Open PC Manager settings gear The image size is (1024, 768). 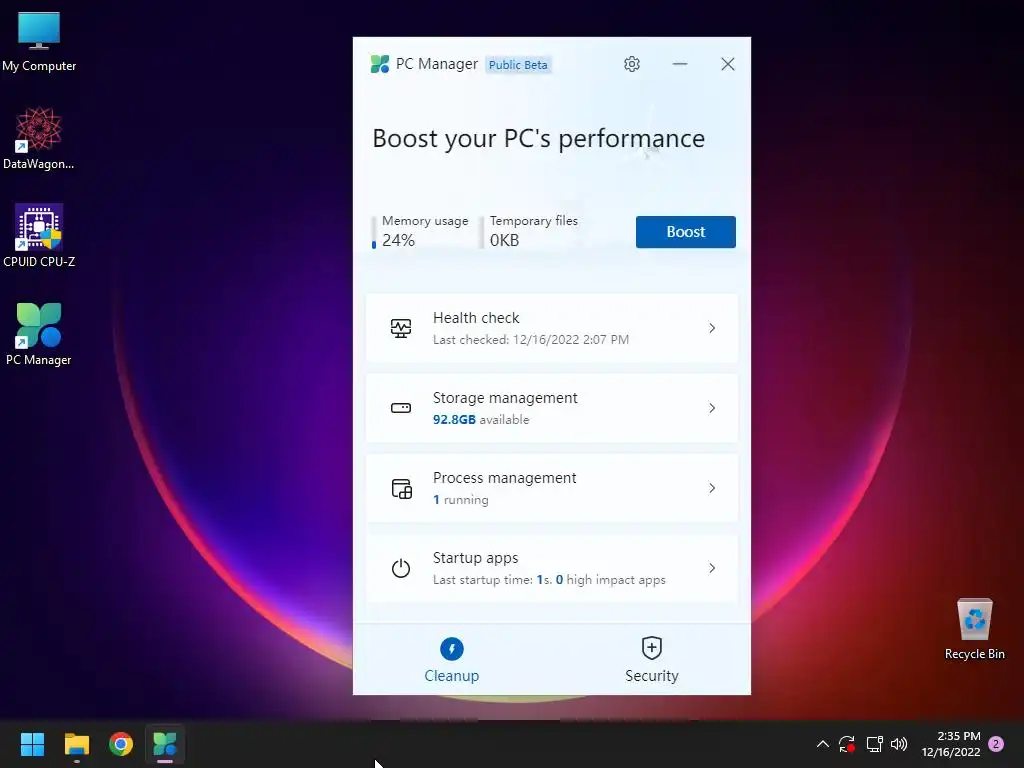[632, 64]
